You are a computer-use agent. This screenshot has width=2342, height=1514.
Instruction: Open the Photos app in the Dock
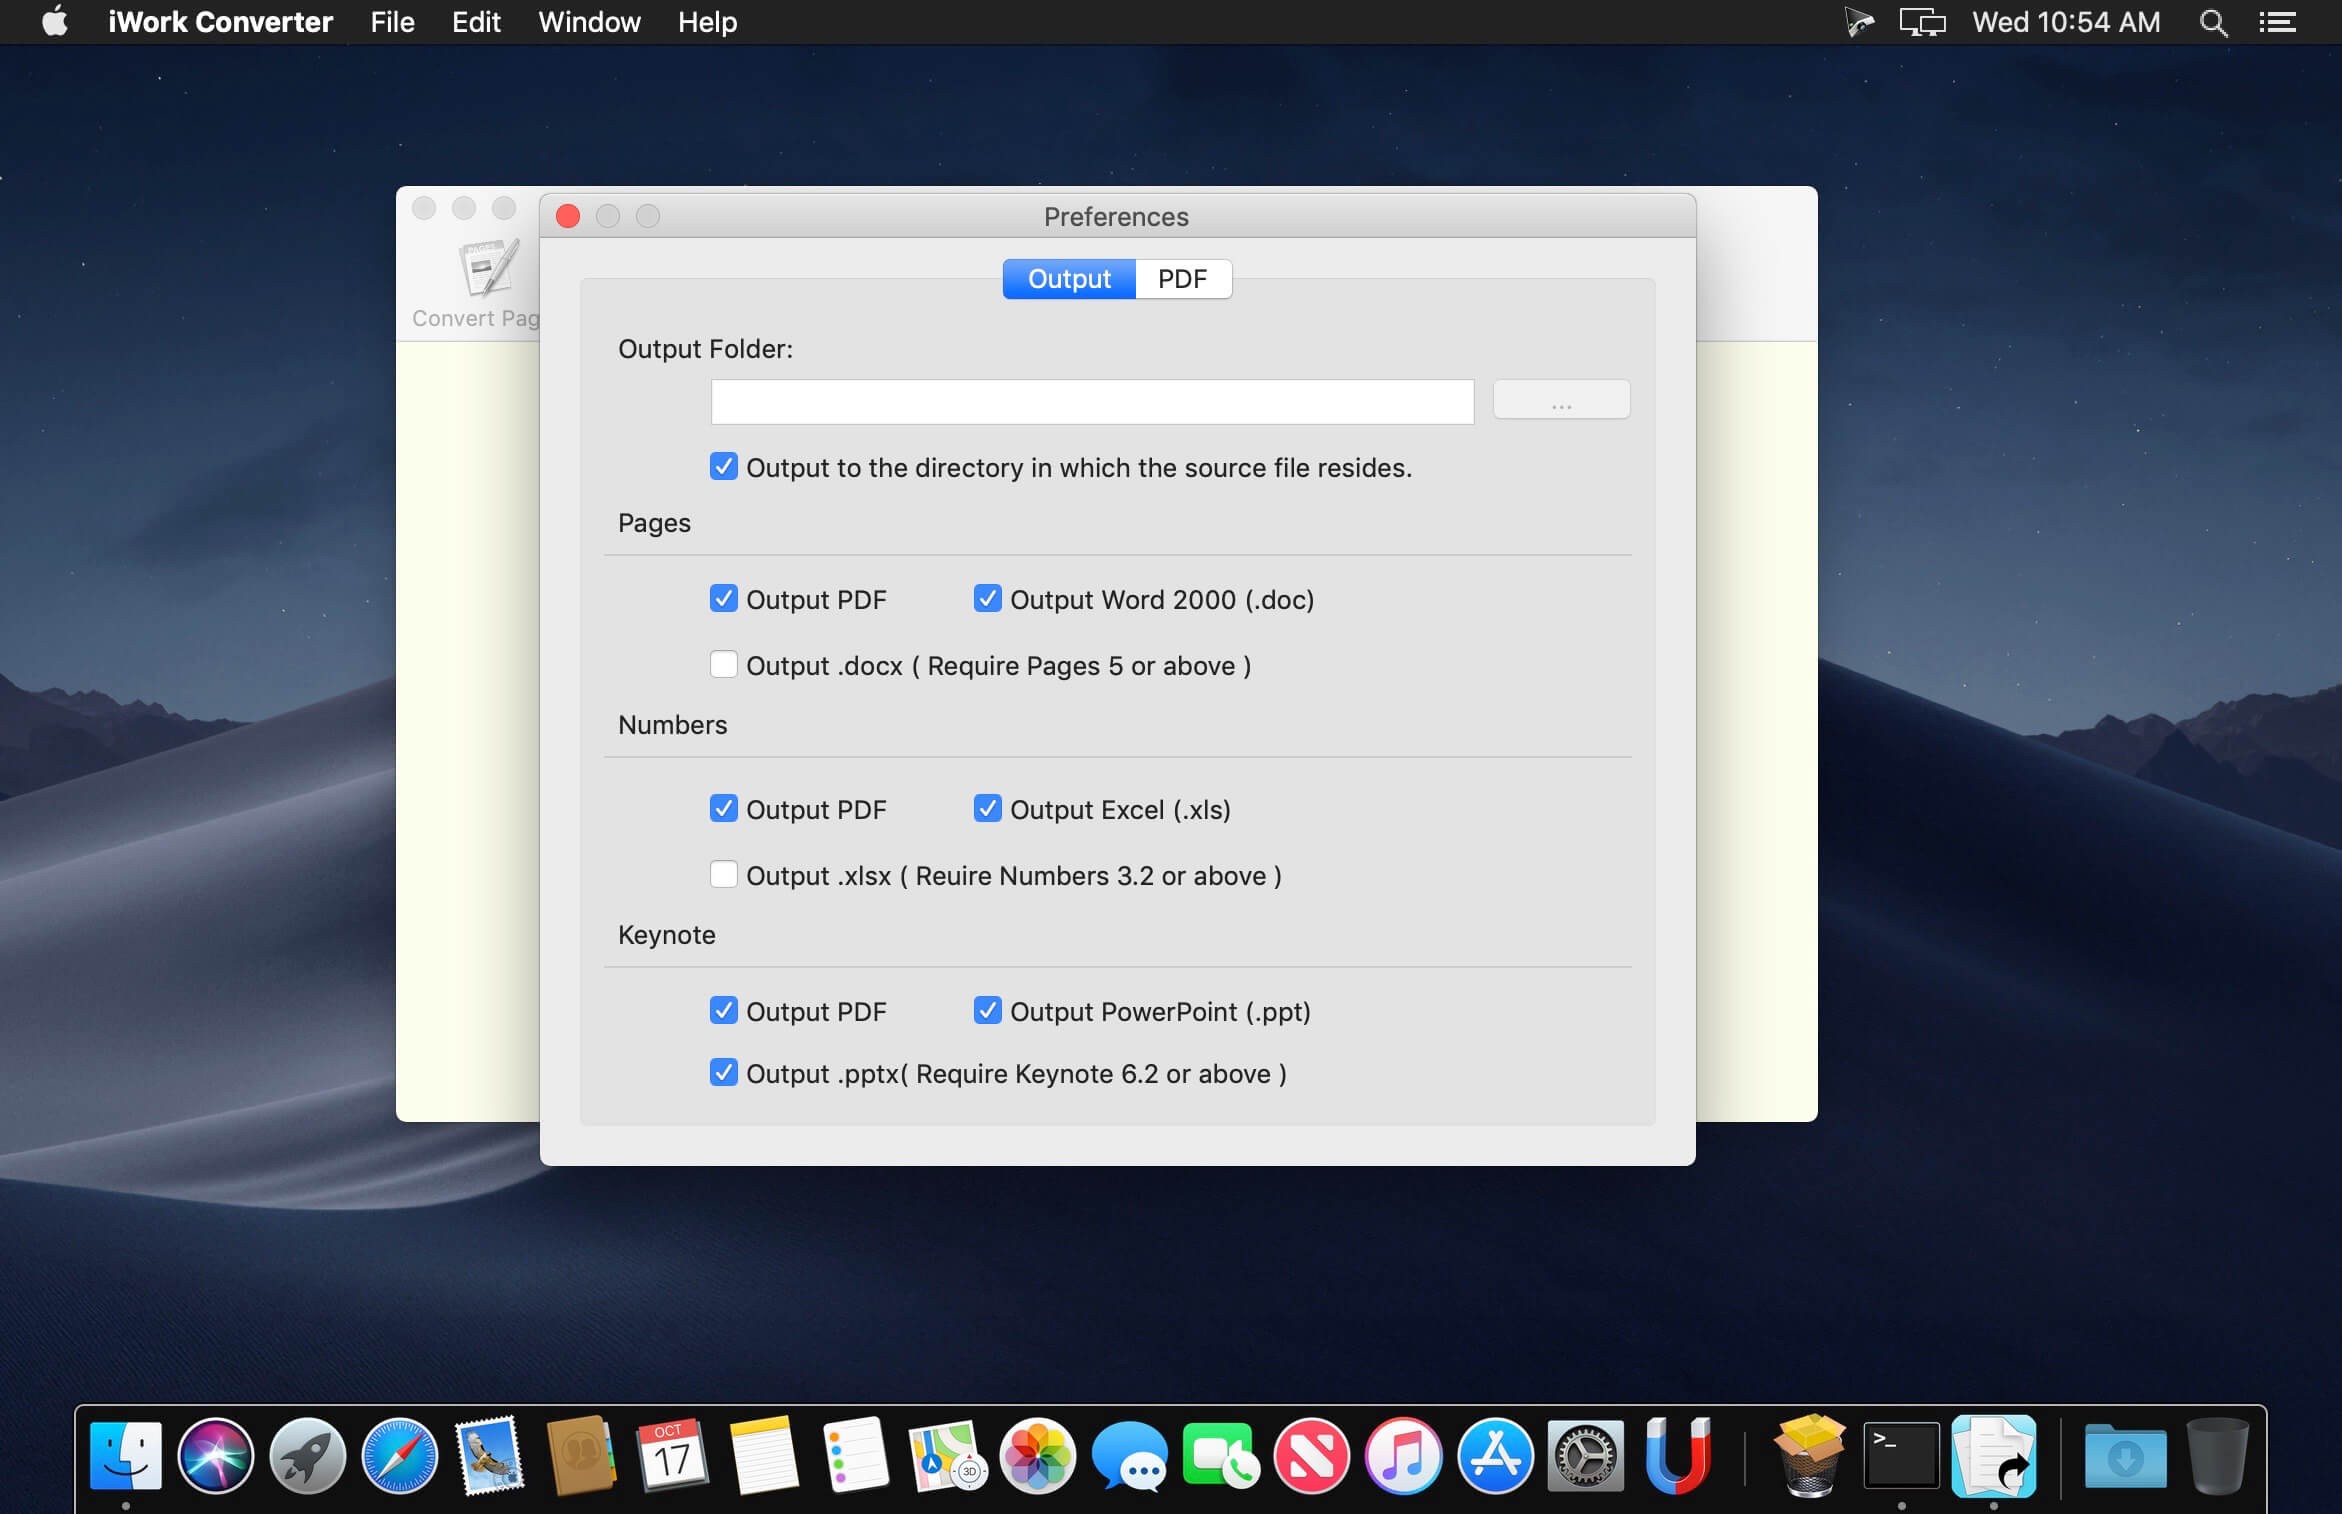click(x=1037, y=1459)
